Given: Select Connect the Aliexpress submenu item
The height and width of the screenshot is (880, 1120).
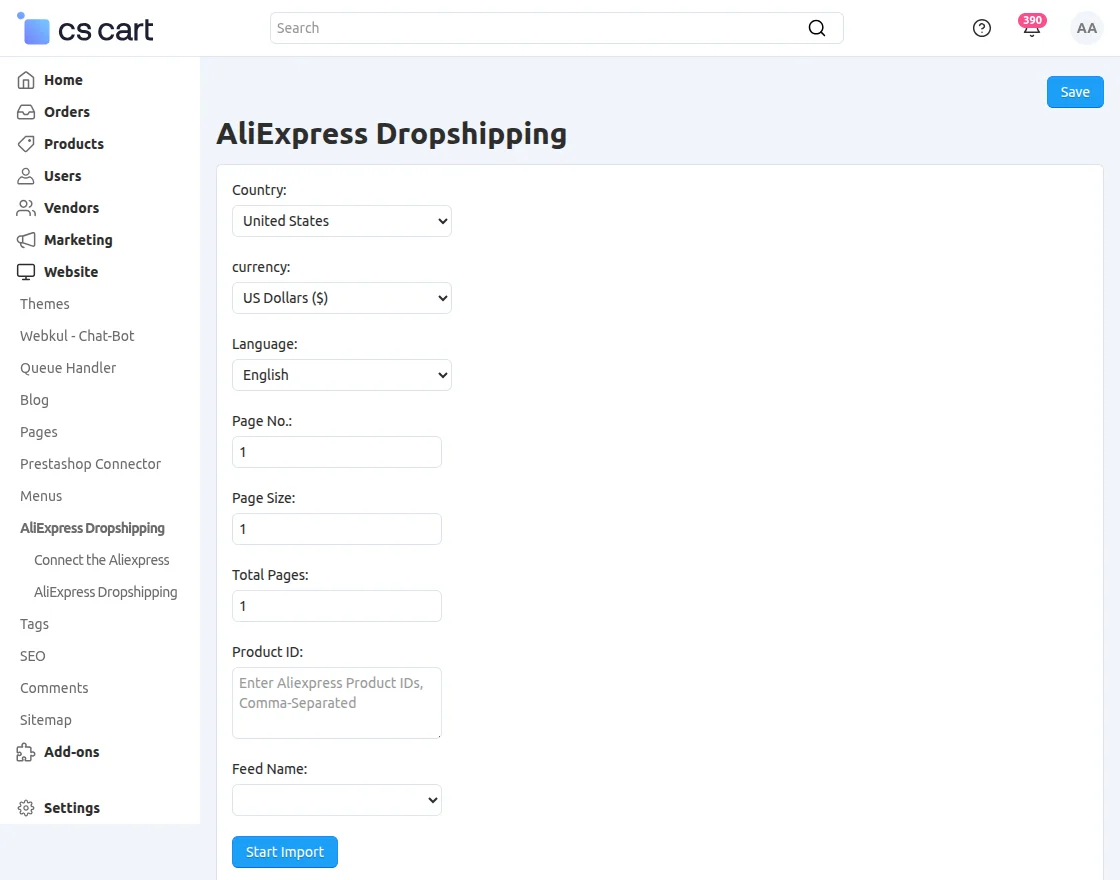Looking at the screenshot, I should click(101, 560).
